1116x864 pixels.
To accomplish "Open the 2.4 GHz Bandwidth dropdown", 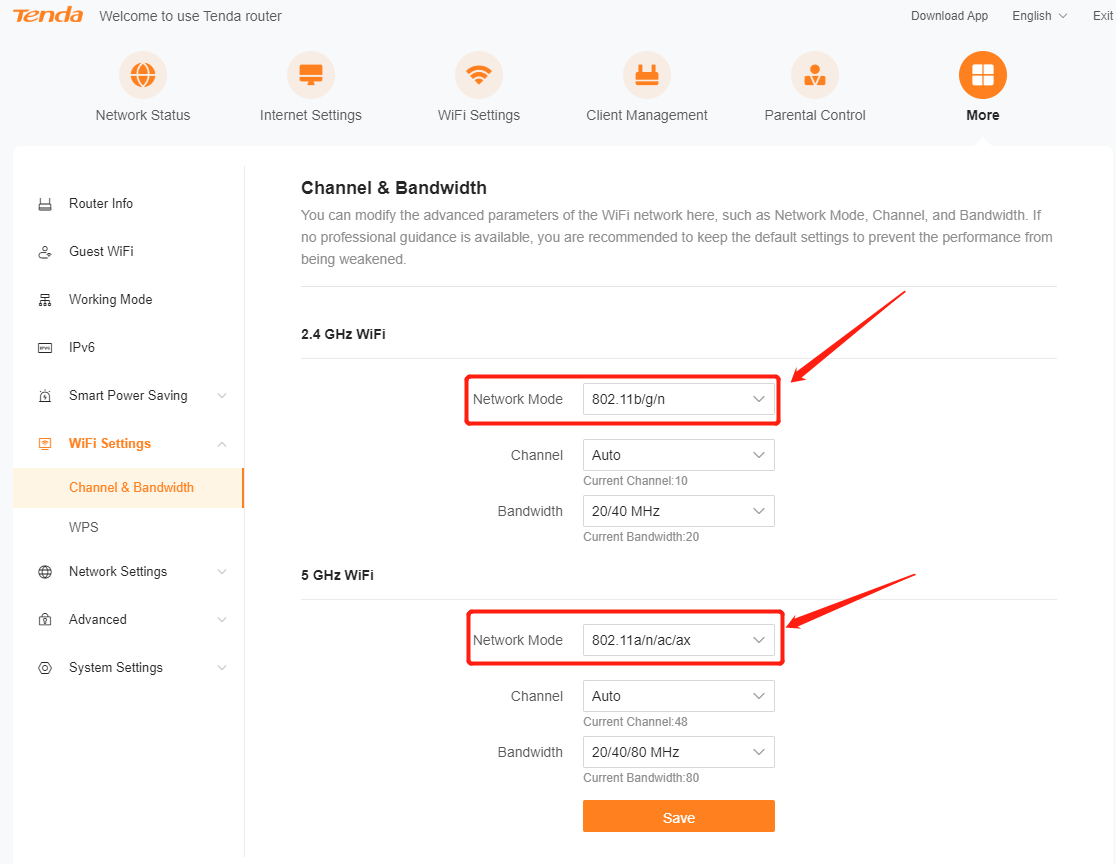I will coord(678,511).
